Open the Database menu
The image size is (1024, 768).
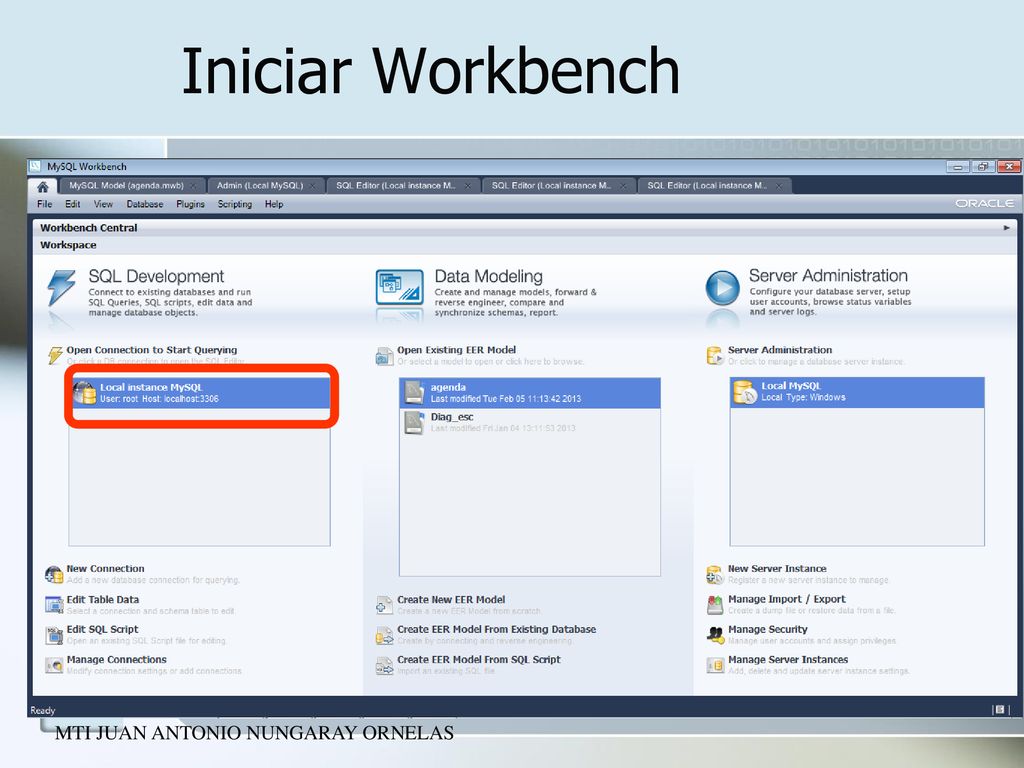click(145, 204)
